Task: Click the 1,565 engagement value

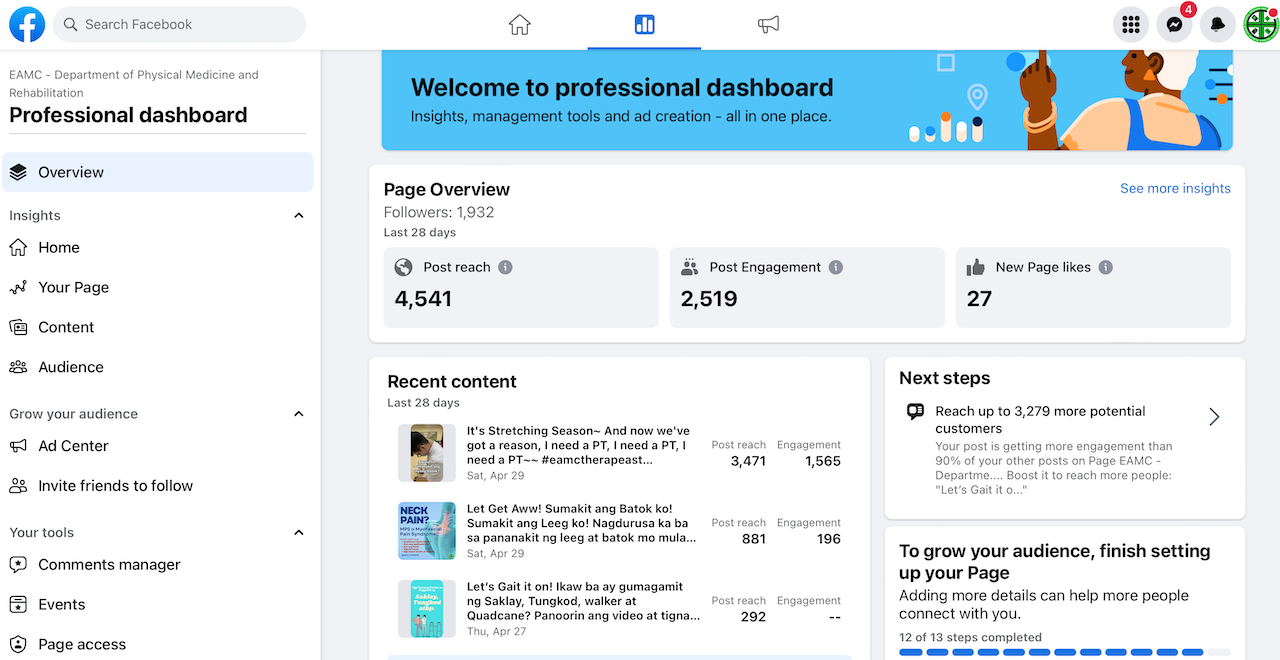Action: pos(822,461)
